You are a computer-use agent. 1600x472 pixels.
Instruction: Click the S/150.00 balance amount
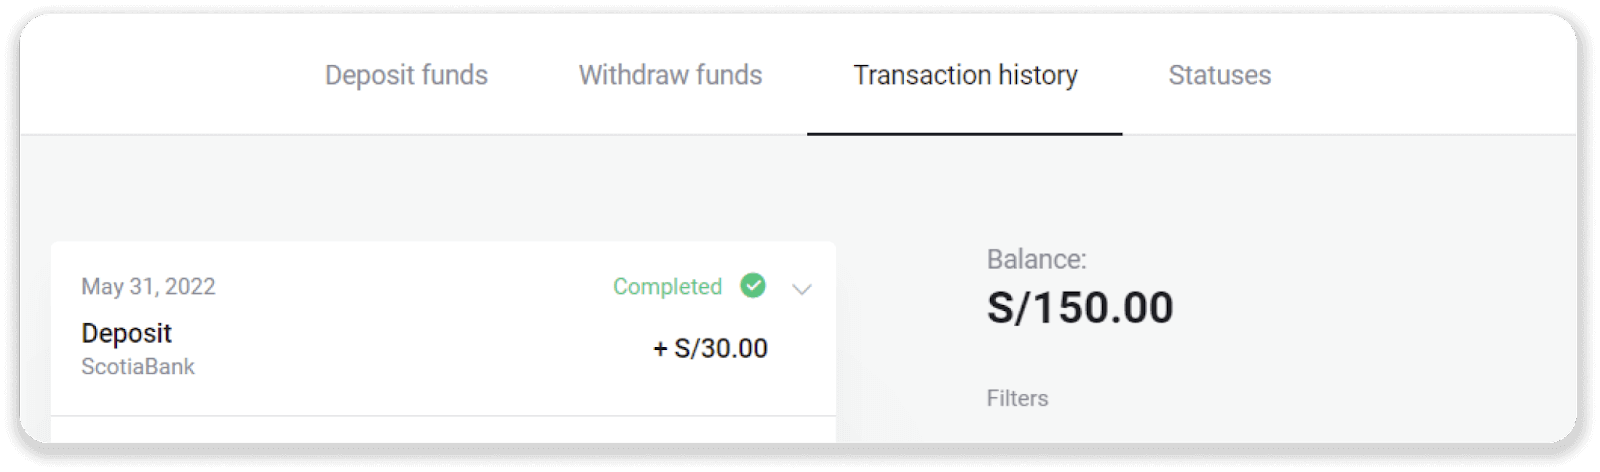click(x=1080, y=307)
